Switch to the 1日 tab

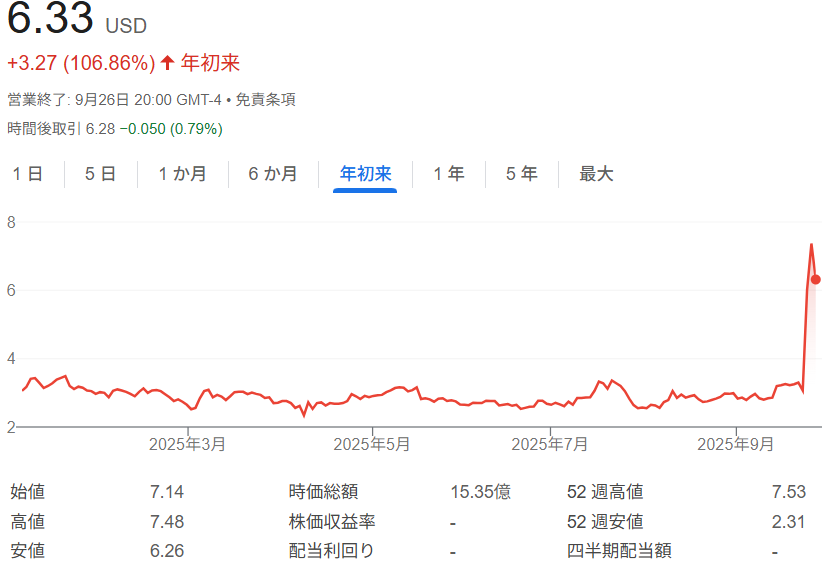click(x=27, y=174)
